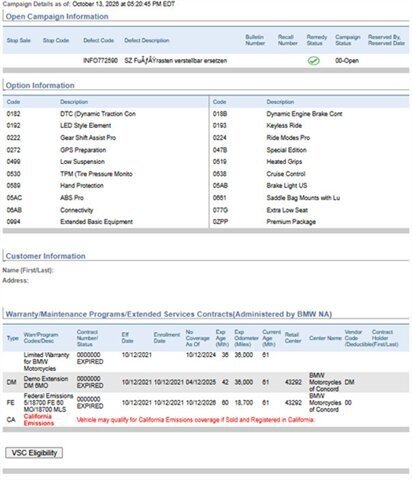Select BMW Motorcycles of Concord in DM row
This screenshot has height=480, width=412.
[x=325, y=382]
